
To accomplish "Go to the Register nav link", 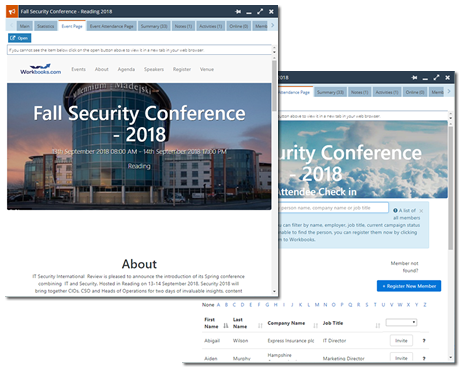I will (182, 69).
